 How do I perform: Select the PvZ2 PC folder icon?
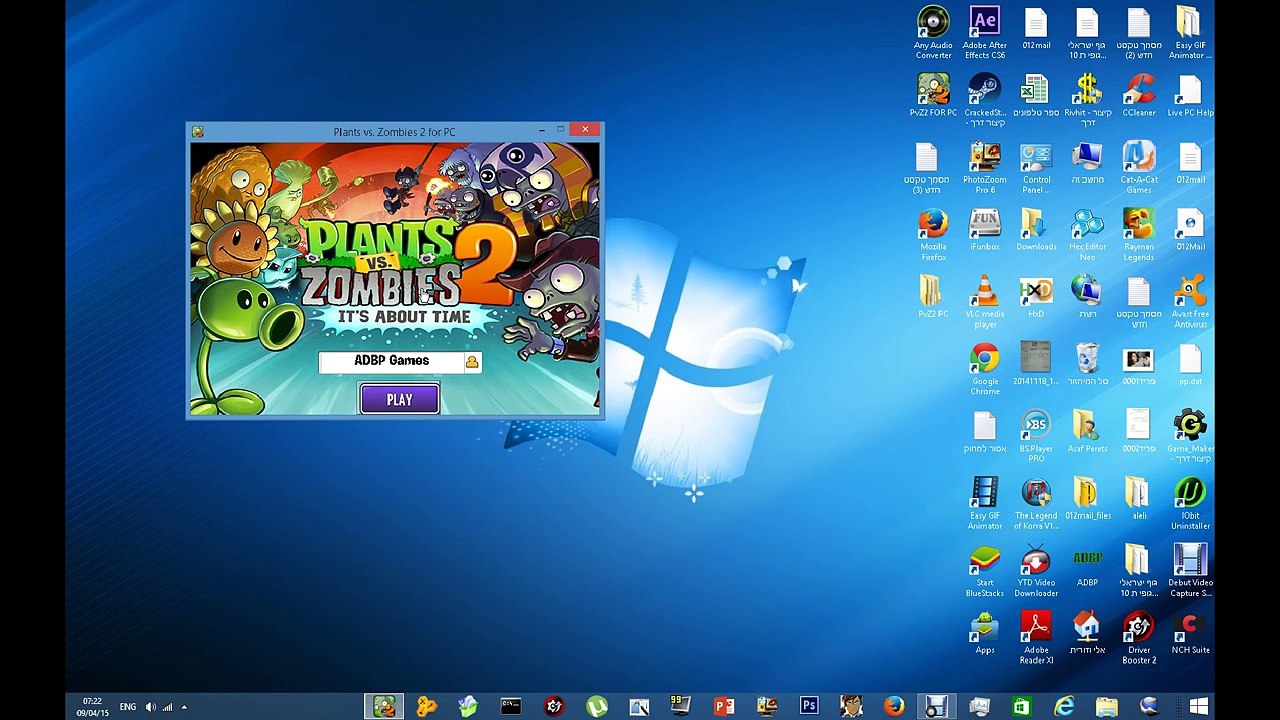click(x=933, y=296)
